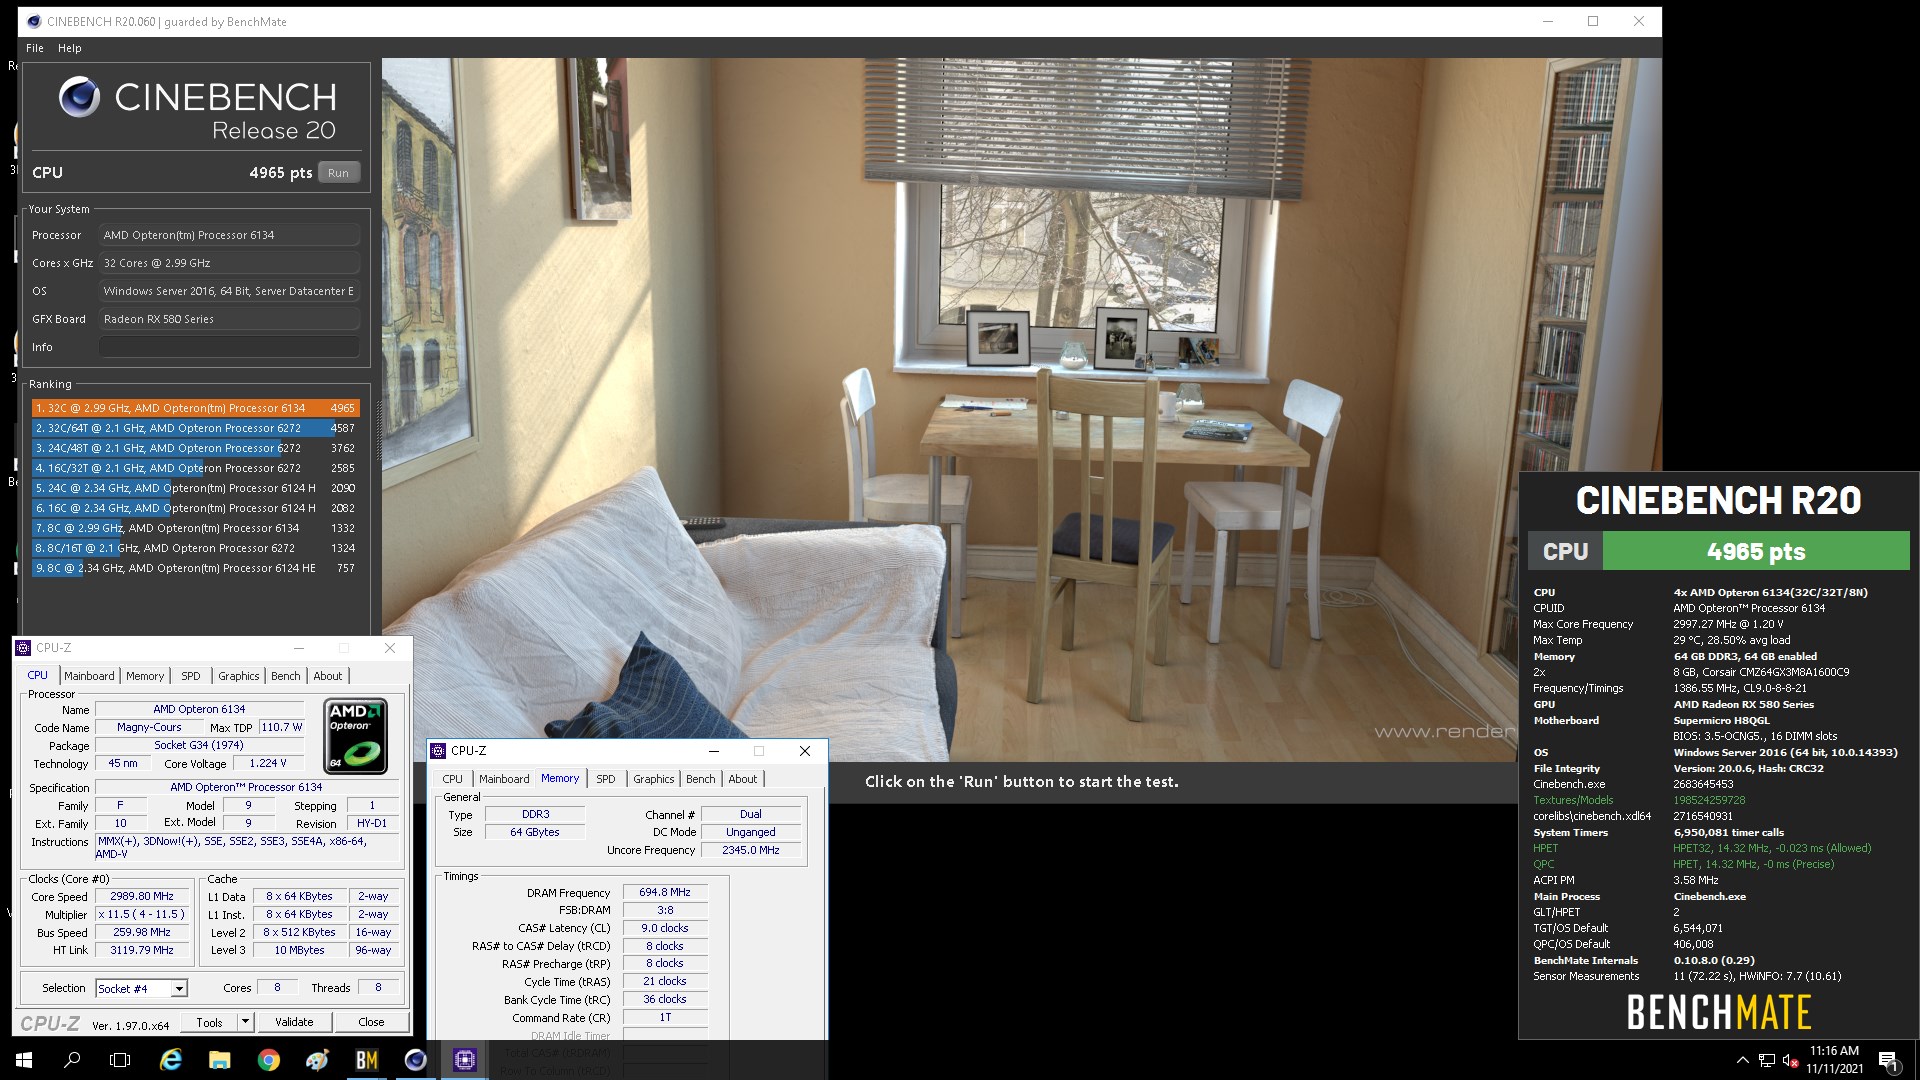Image resolution: width=1920 pixels, height=1080 pixels.
Task: Click Textures/Models hash in BenchMate panel
Action: (x=1710, y=800)
